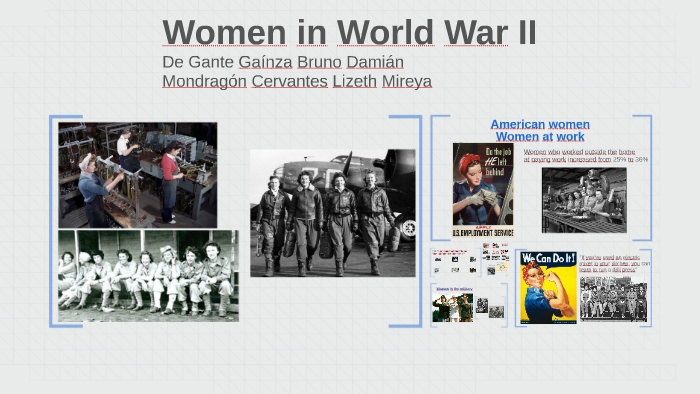Screen dimensions: 700x394
Task: Click the 'Women in the military' heading
Action: [x=454, y=289]
